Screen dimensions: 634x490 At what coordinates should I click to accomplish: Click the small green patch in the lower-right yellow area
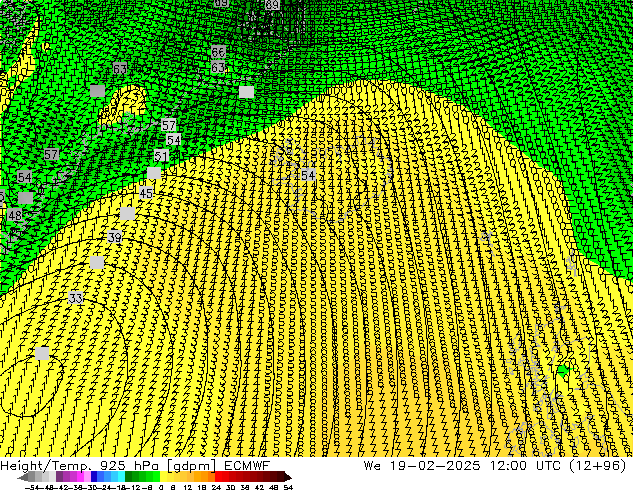[x=563, y=370]
